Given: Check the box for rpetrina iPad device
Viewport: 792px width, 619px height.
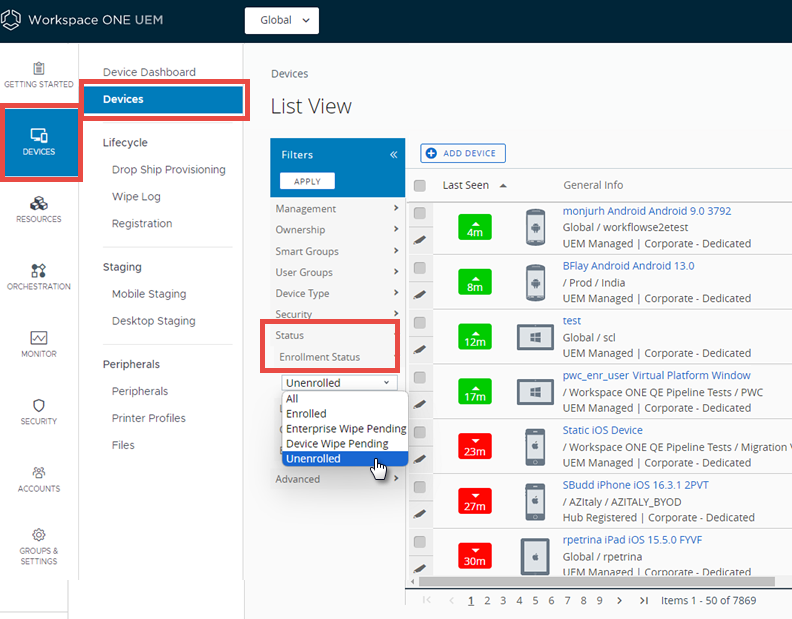Looking at the screenshot, I should 420,542.
